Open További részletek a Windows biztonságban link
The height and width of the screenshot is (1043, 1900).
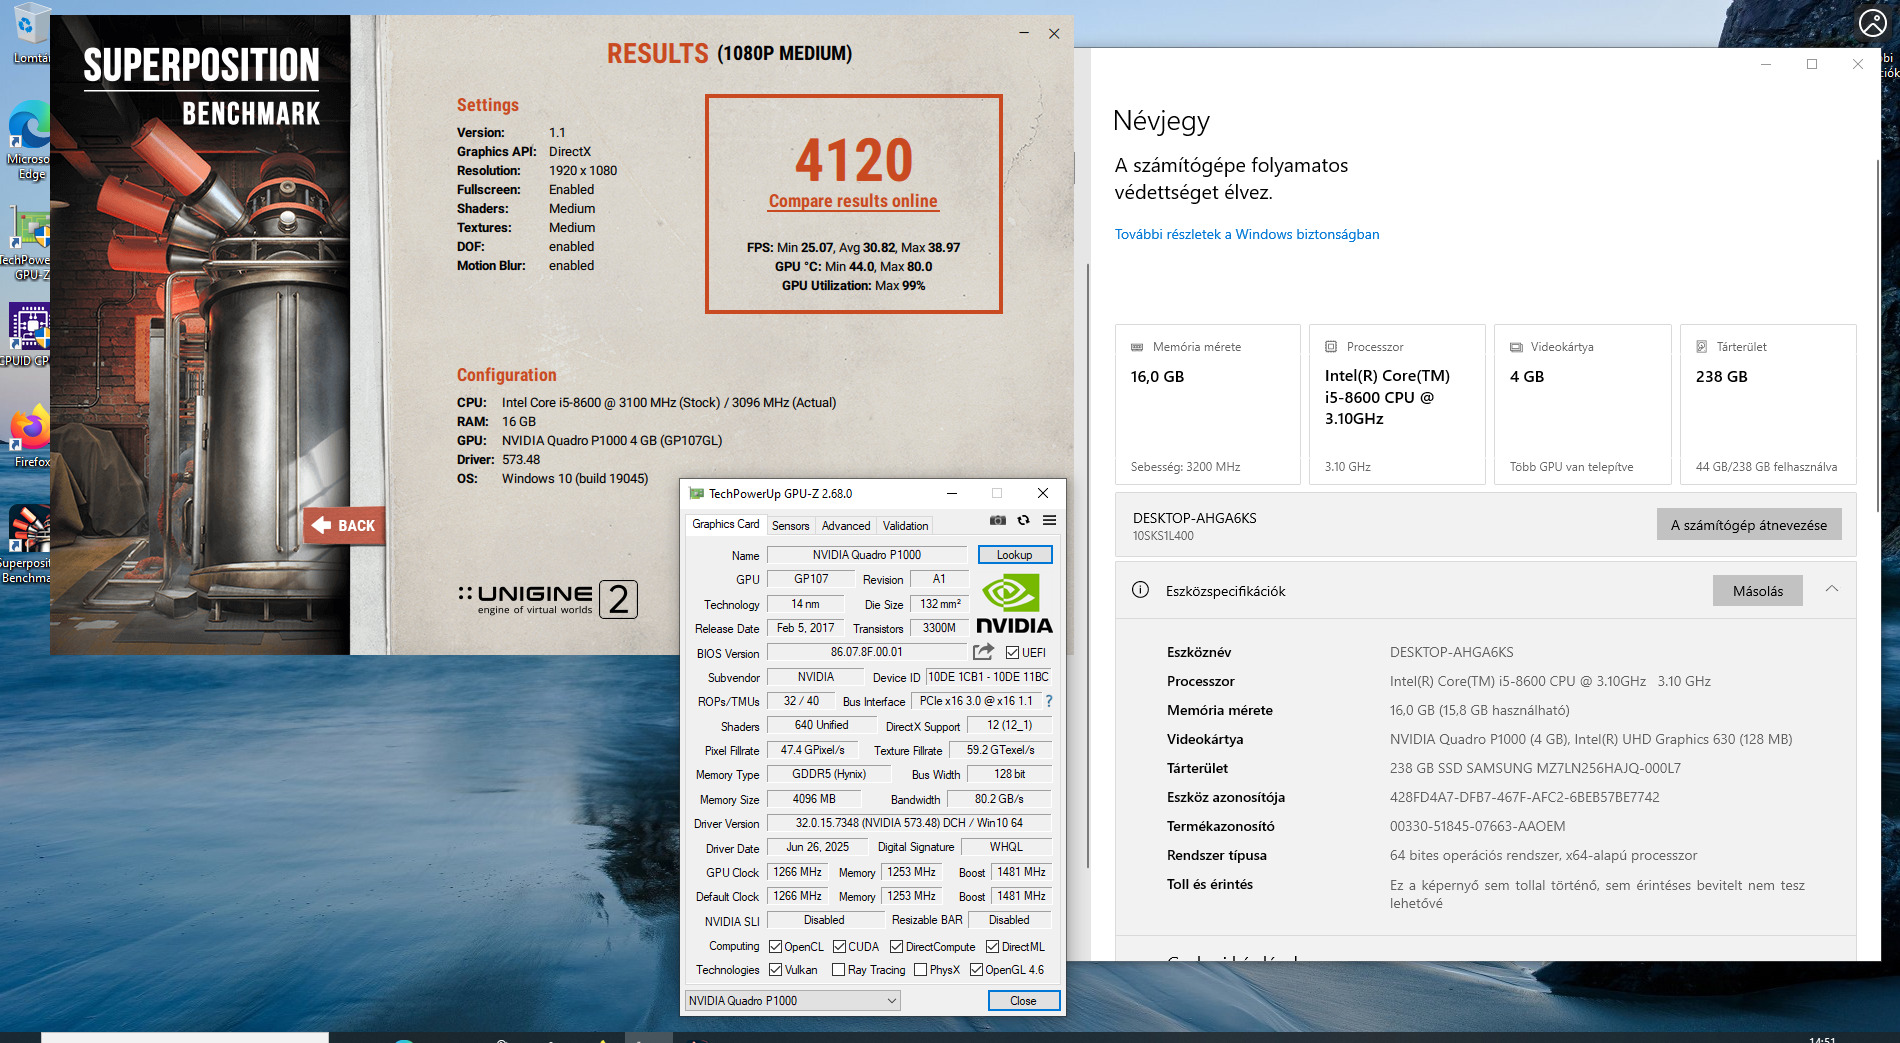pyautogui.click(x=1247, y=234)
